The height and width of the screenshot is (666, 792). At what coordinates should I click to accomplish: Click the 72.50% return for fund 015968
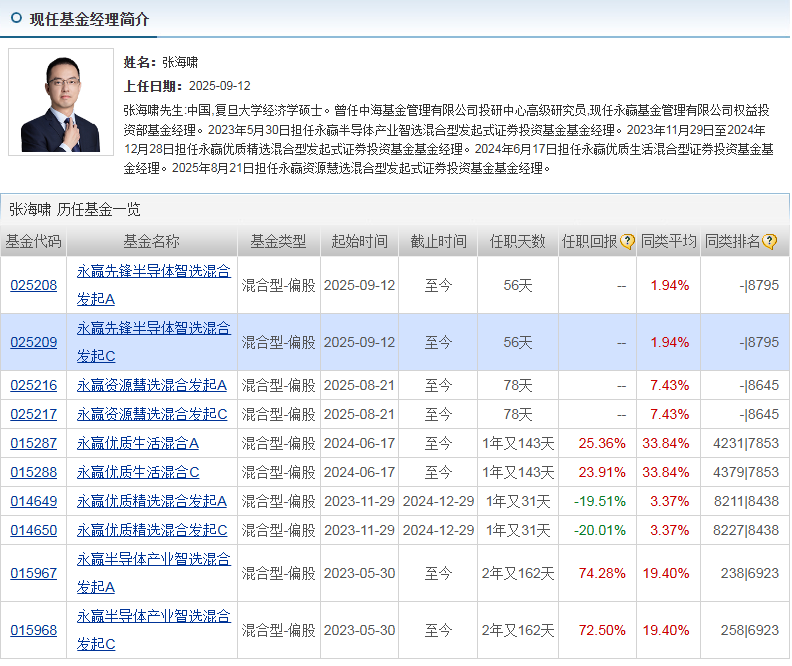coord(602,630)
